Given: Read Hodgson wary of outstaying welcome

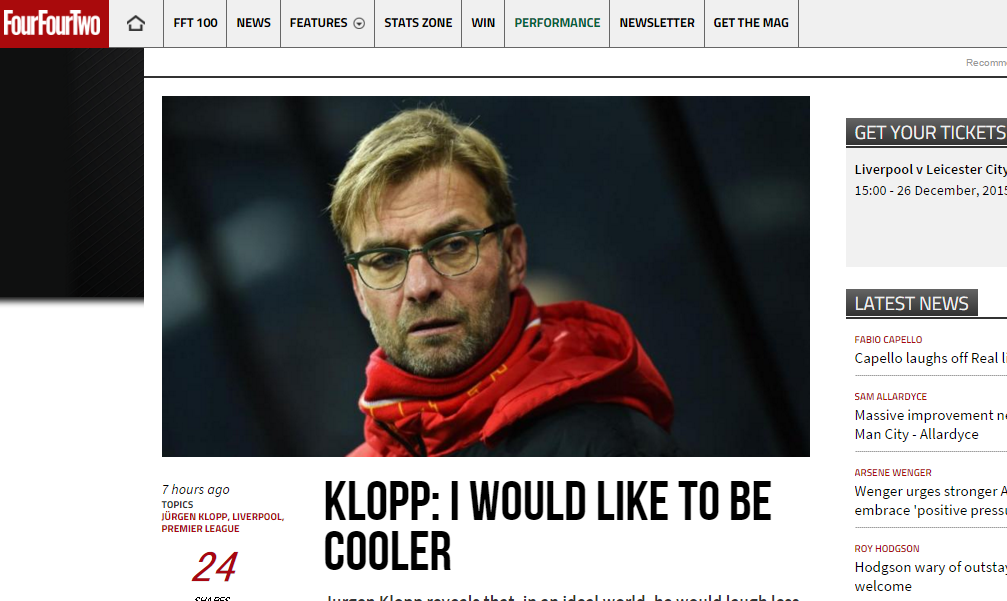Looking at the screenshot, I should pos(931,577).
